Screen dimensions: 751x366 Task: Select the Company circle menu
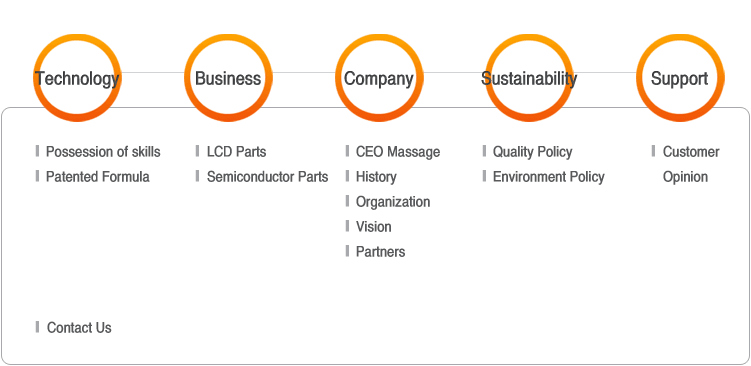379,78
